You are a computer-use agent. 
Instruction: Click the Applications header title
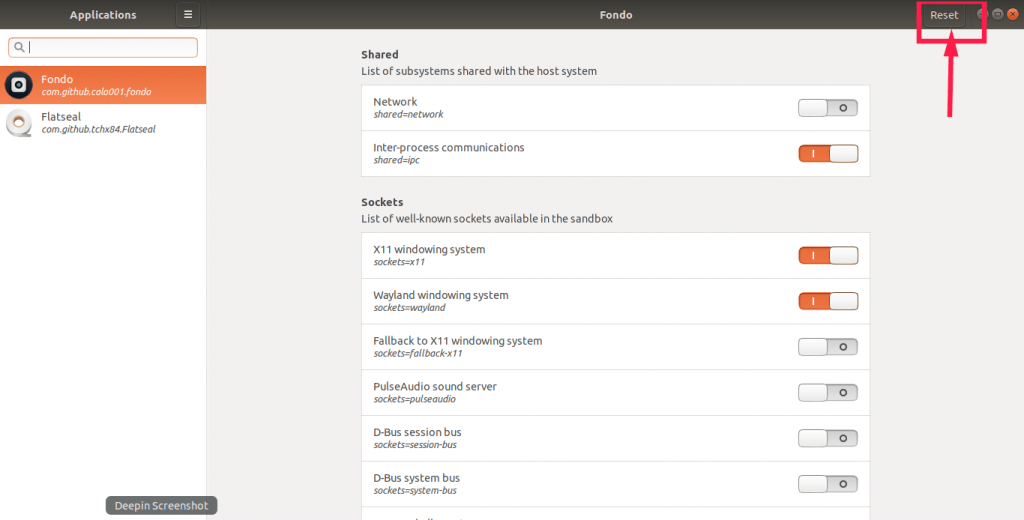pyautogui.click(x=103, y=14)
